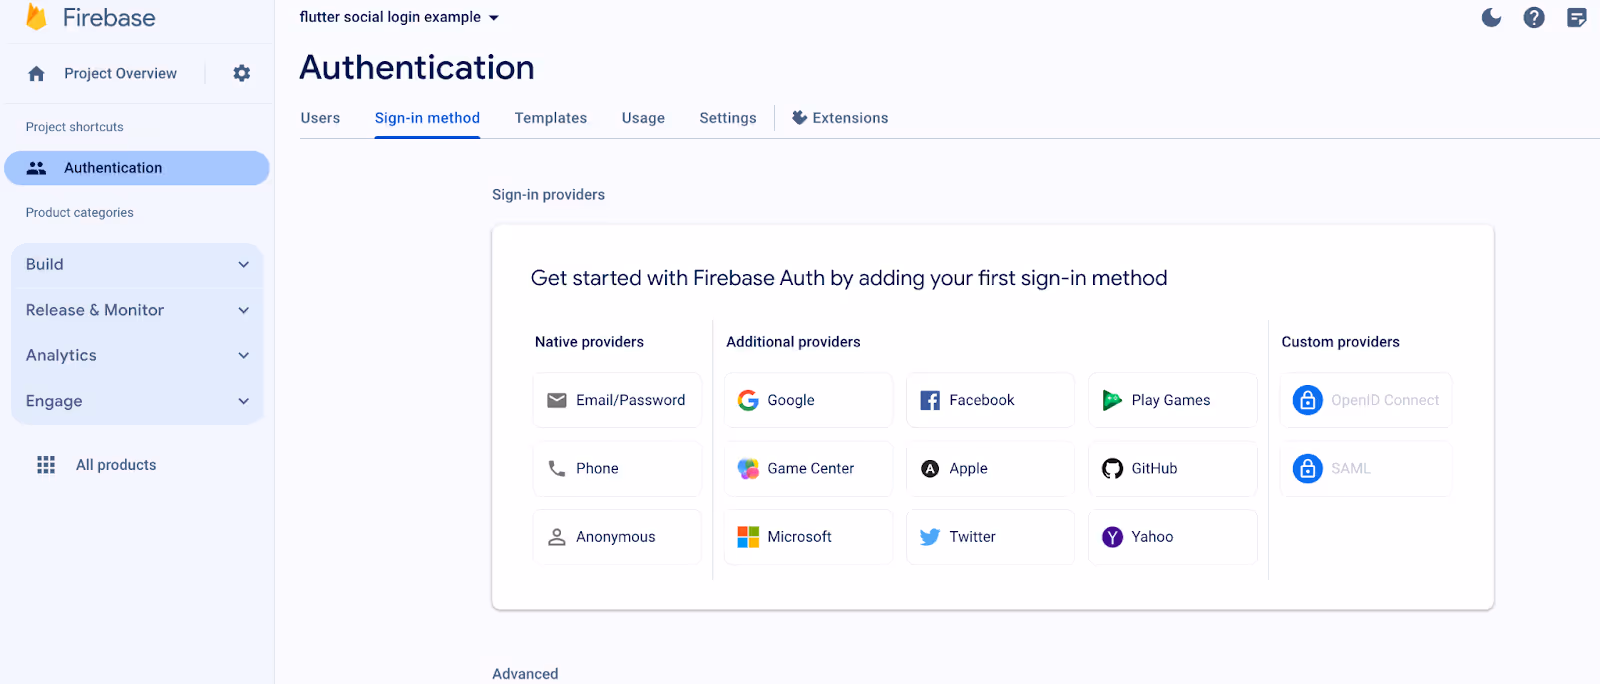Select the Microsoft provider

[808, 537]
